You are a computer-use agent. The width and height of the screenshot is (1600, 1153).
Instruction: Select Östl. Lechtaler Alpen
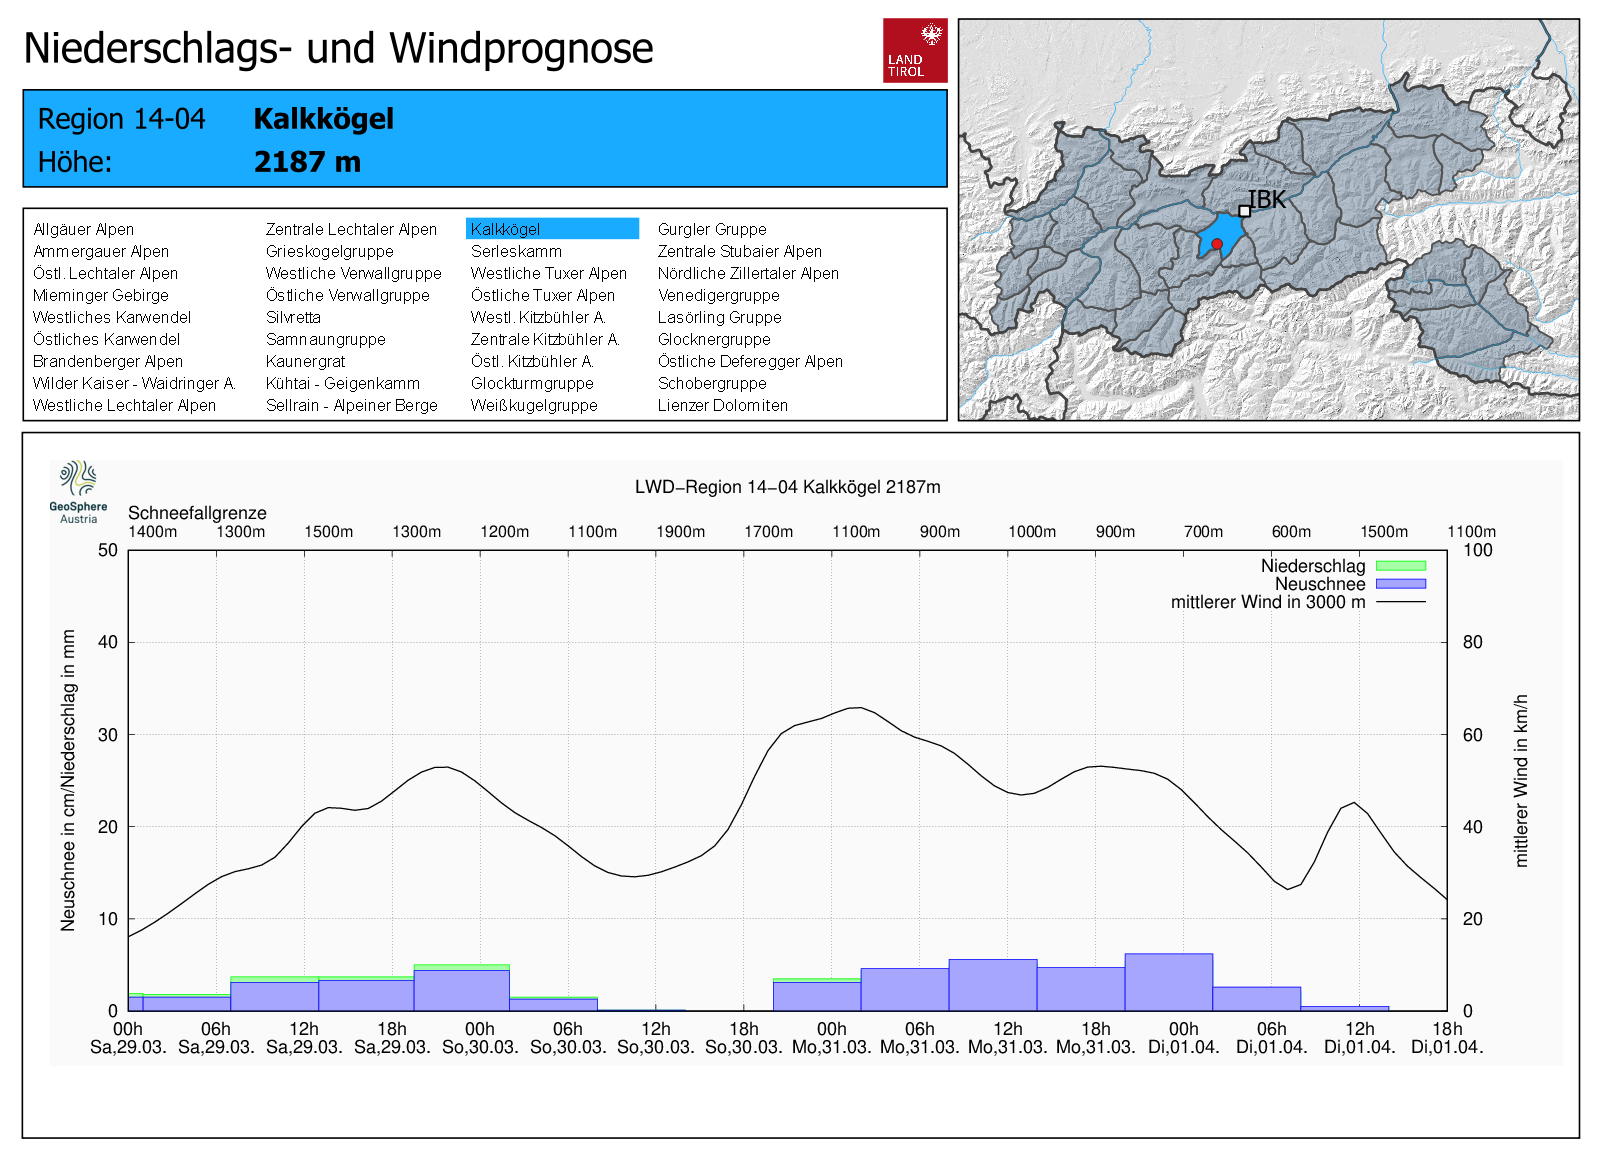[x=105, y=273]
